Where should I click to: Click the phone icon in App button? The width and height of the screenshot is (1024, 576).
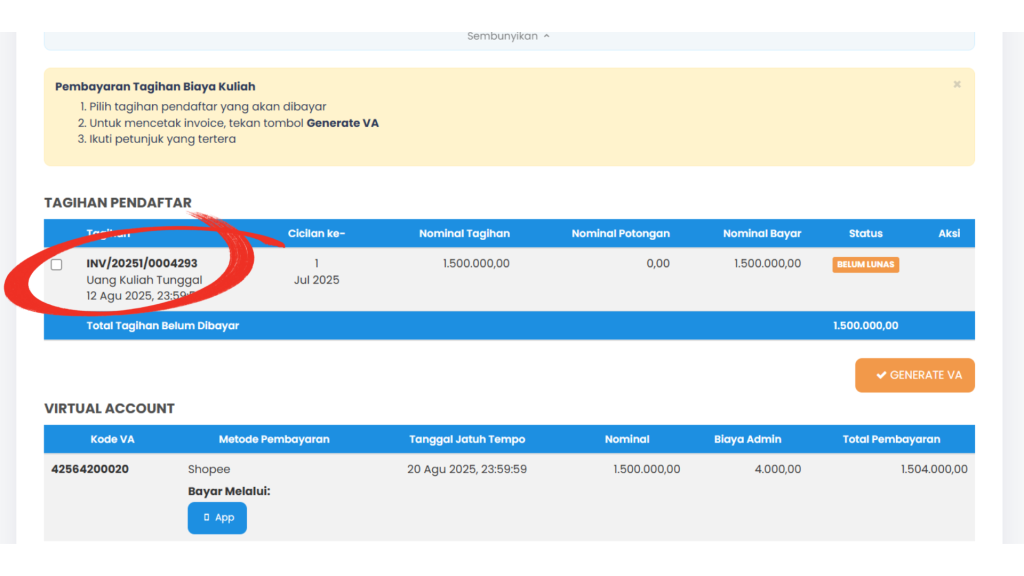(206, 517)
